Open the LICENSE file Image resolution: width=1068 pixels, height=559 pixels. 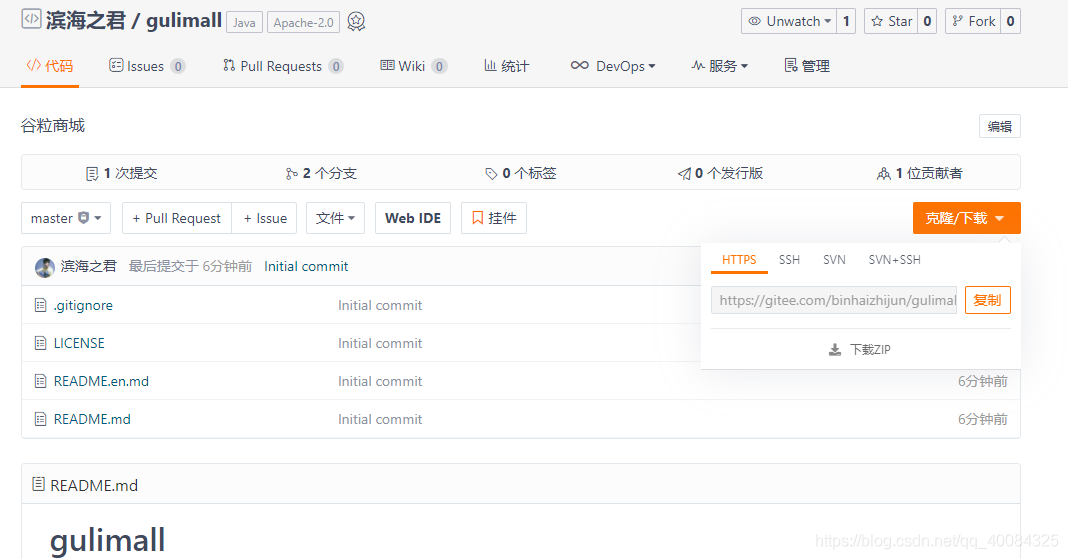click(x=79, y=343)
